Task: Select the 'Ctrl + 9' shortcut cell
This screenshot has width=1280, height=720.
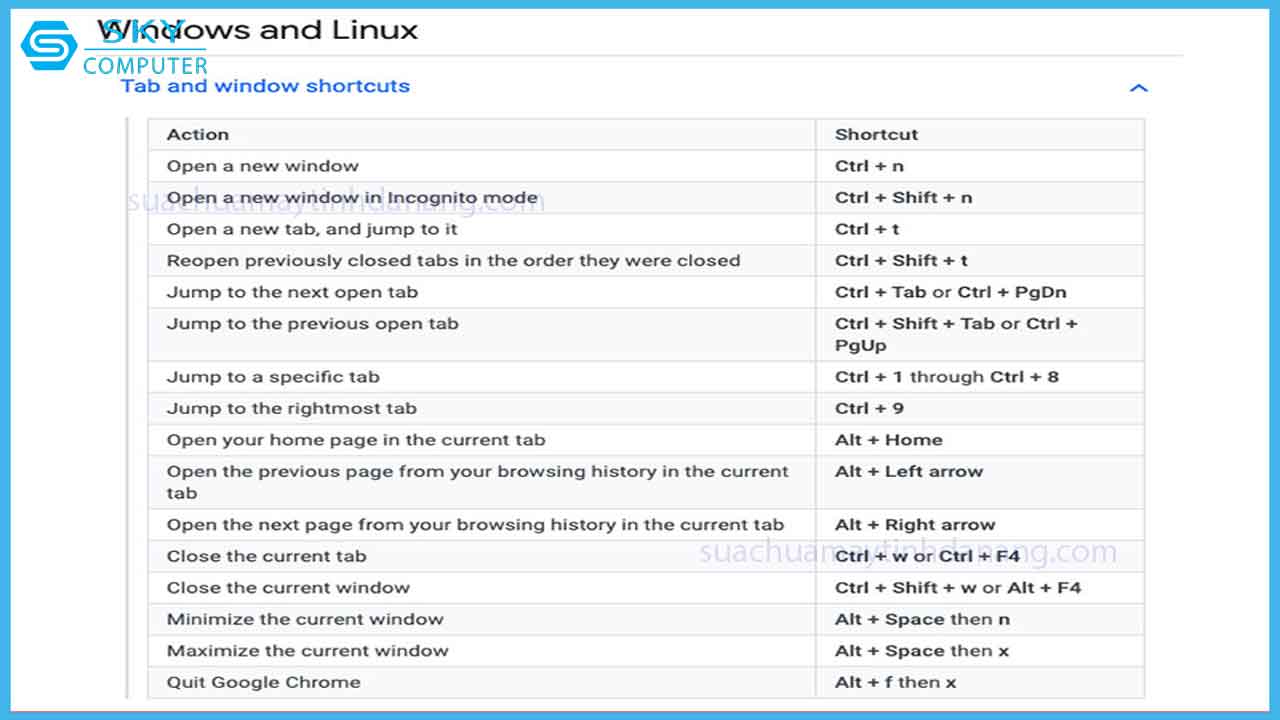Action: click(980, 408)
